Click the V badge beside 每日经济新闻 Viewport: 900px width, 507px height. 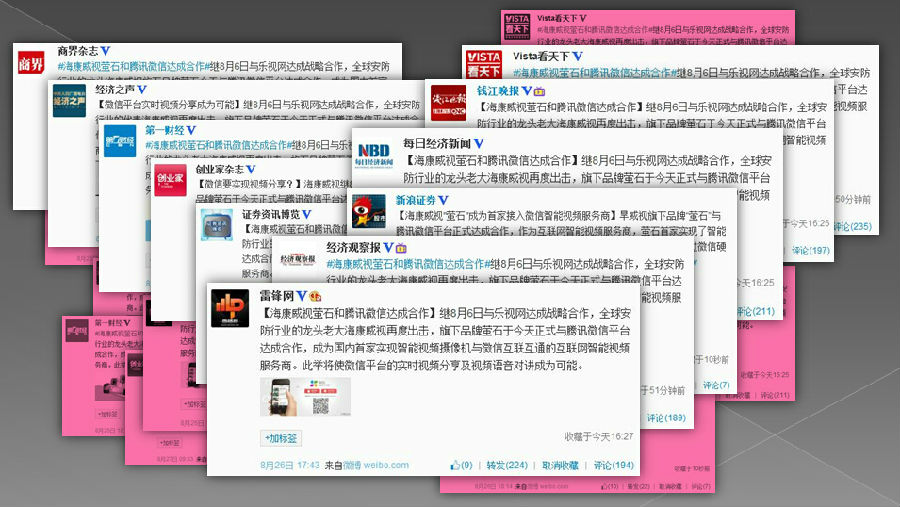click(x=478, y=143)
